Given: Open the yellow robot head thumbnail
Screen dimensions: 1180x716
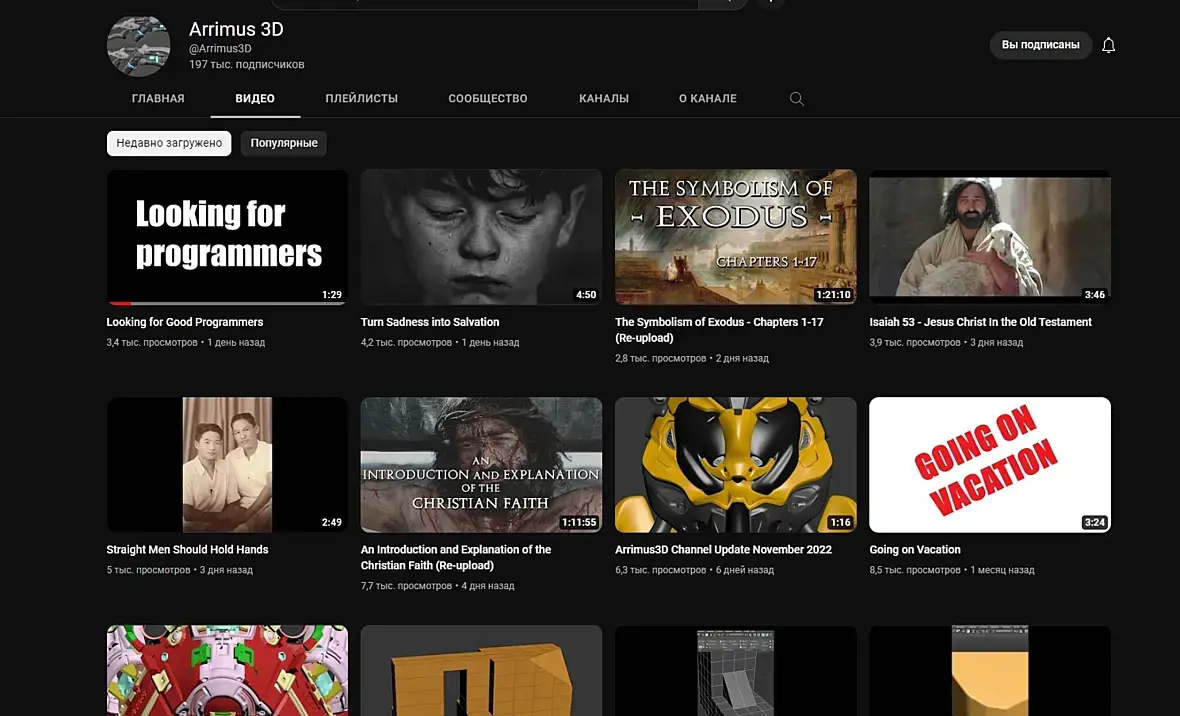Looking at the screenshot, I should pyautogui.click(x=735, y=465).
